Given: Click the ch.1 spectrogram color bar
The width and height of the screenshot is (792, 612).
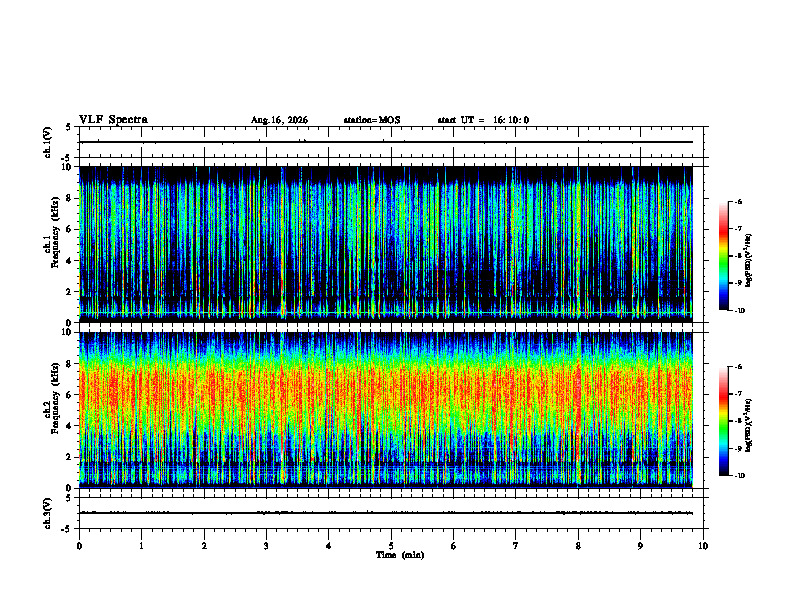Looking at the screenshot, I should [x=723, y=256].
